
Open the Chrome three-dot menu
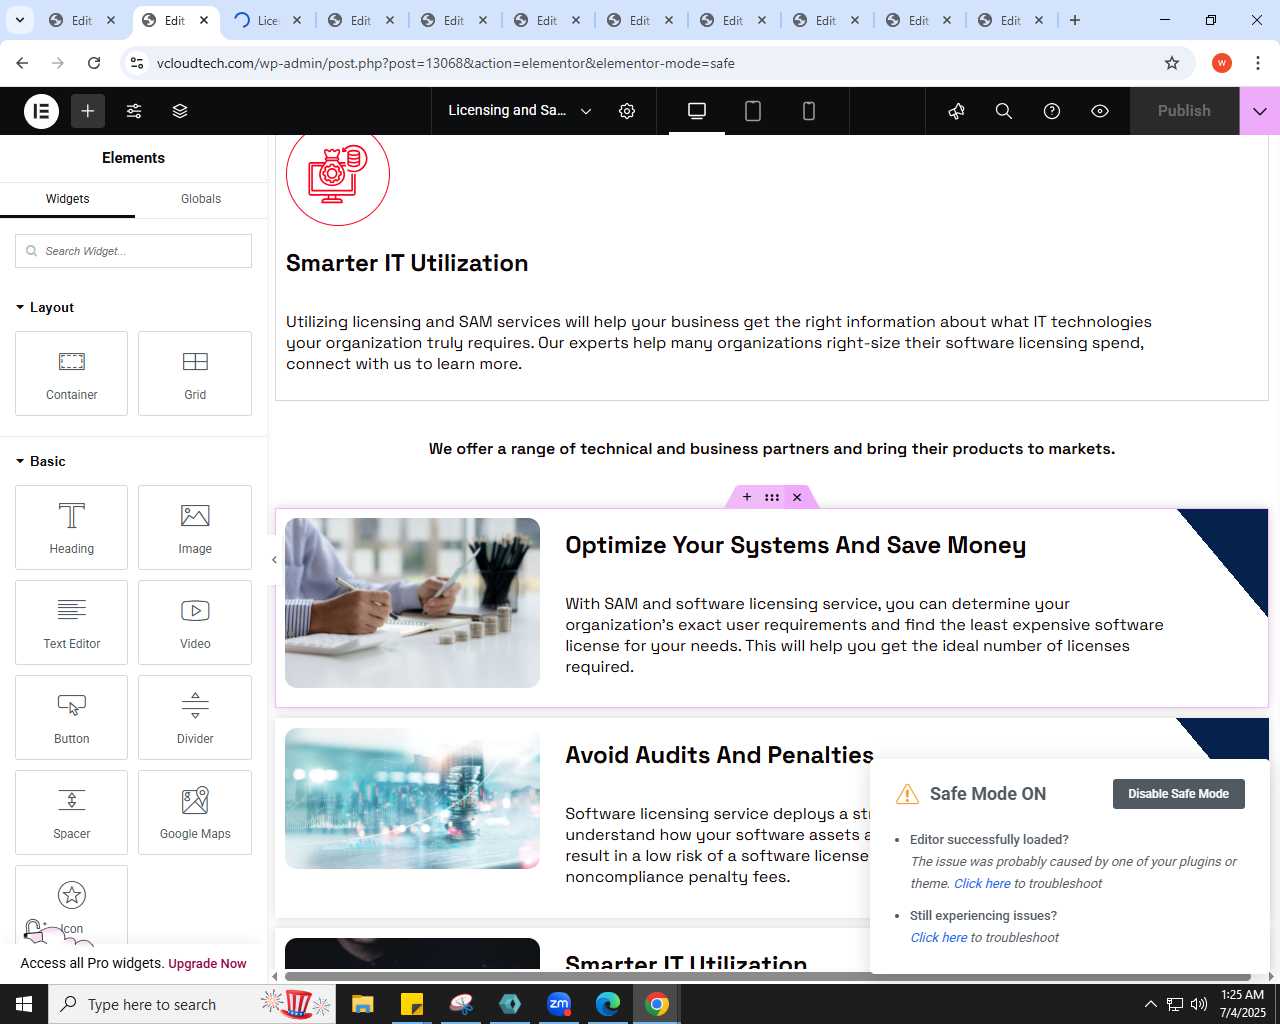[x=1258, y=63]
